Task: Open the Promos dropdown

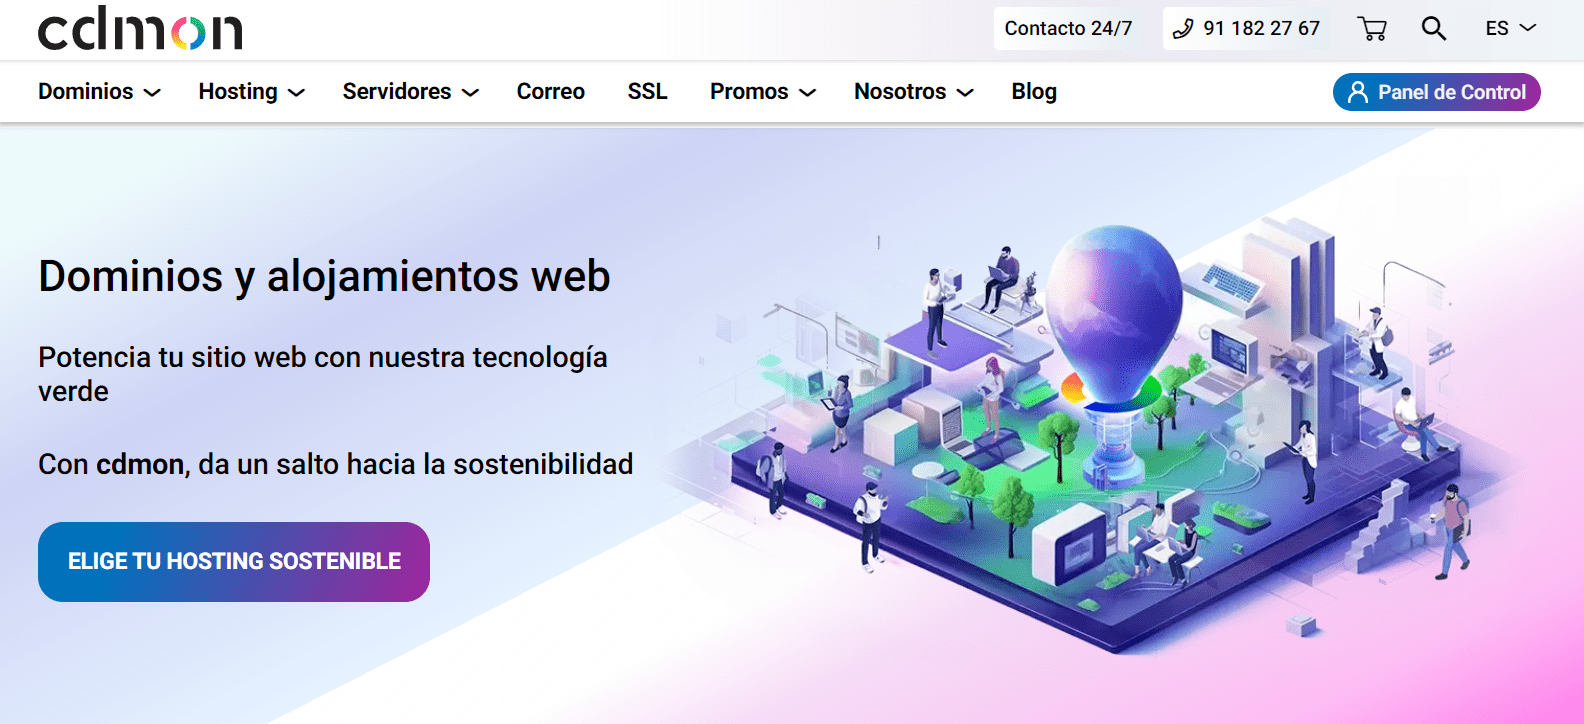Action: (x=763, y=92)
